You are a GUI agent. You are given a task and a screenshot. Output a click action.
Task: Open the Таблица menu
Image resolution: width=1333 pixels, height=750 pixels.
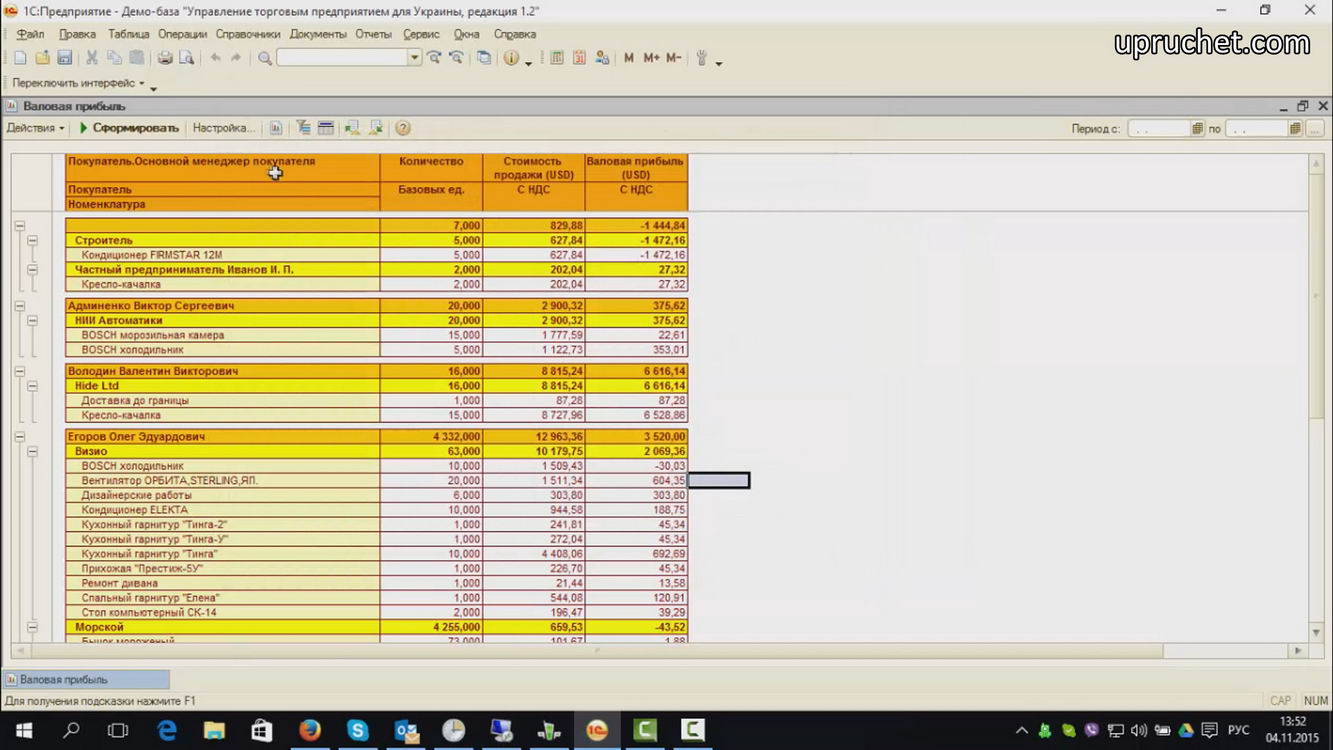[x=128, y=34]
